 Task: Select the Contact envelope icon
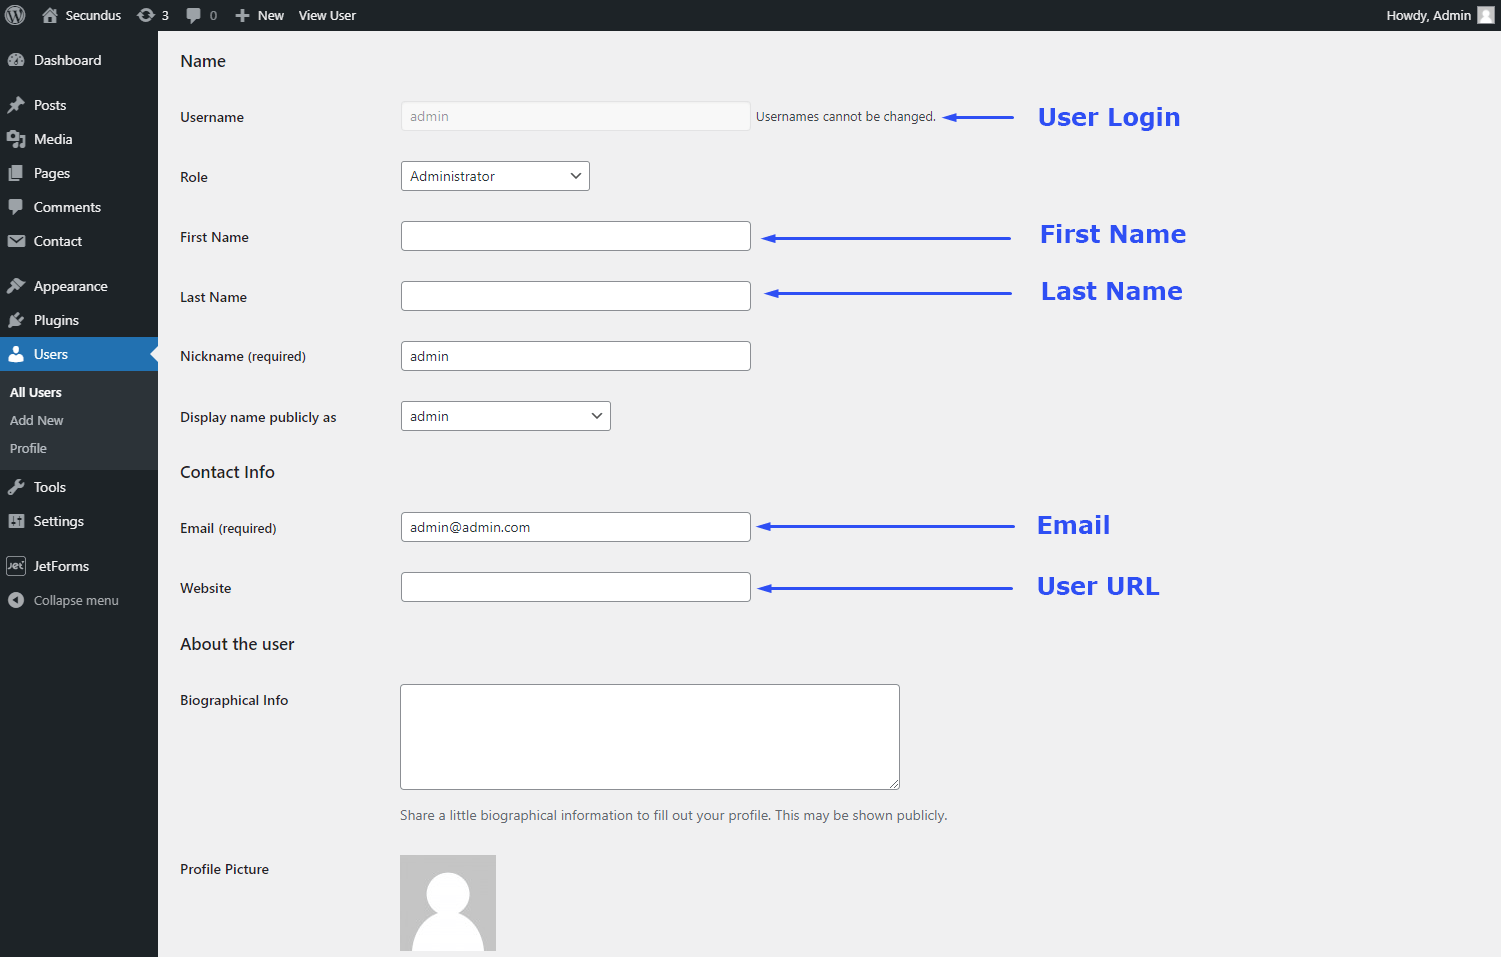pos(17,241)
